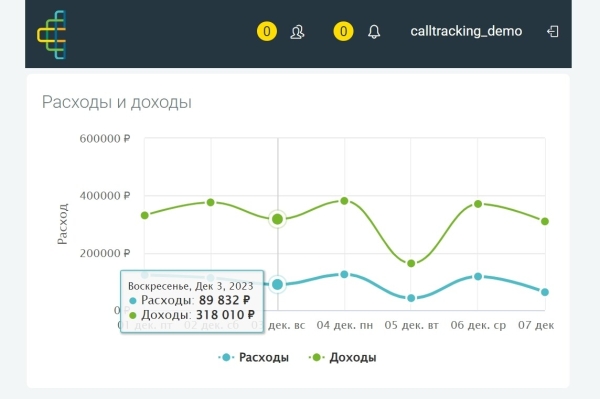Select the Расходы point for 06 дек. ср
This screenshot has width=600, height=399.
tap(478, 276)
